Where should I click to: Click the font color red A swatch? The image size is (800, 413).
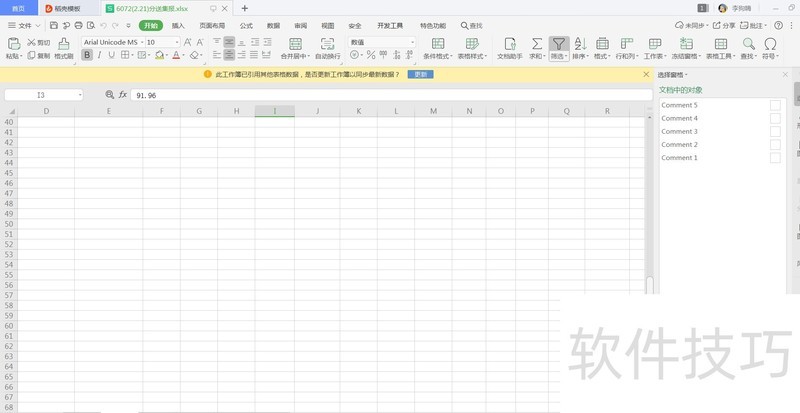[x=176, y=55]
